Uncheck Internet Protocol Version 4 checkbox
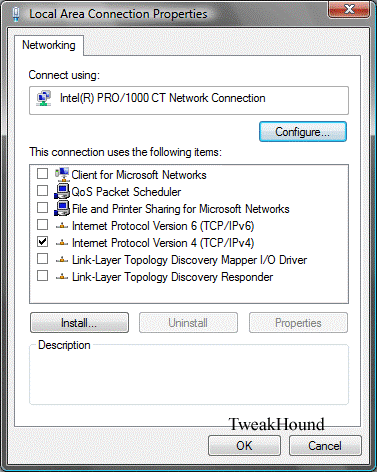Screen dimensions: 377x472 tap(42, 242)
